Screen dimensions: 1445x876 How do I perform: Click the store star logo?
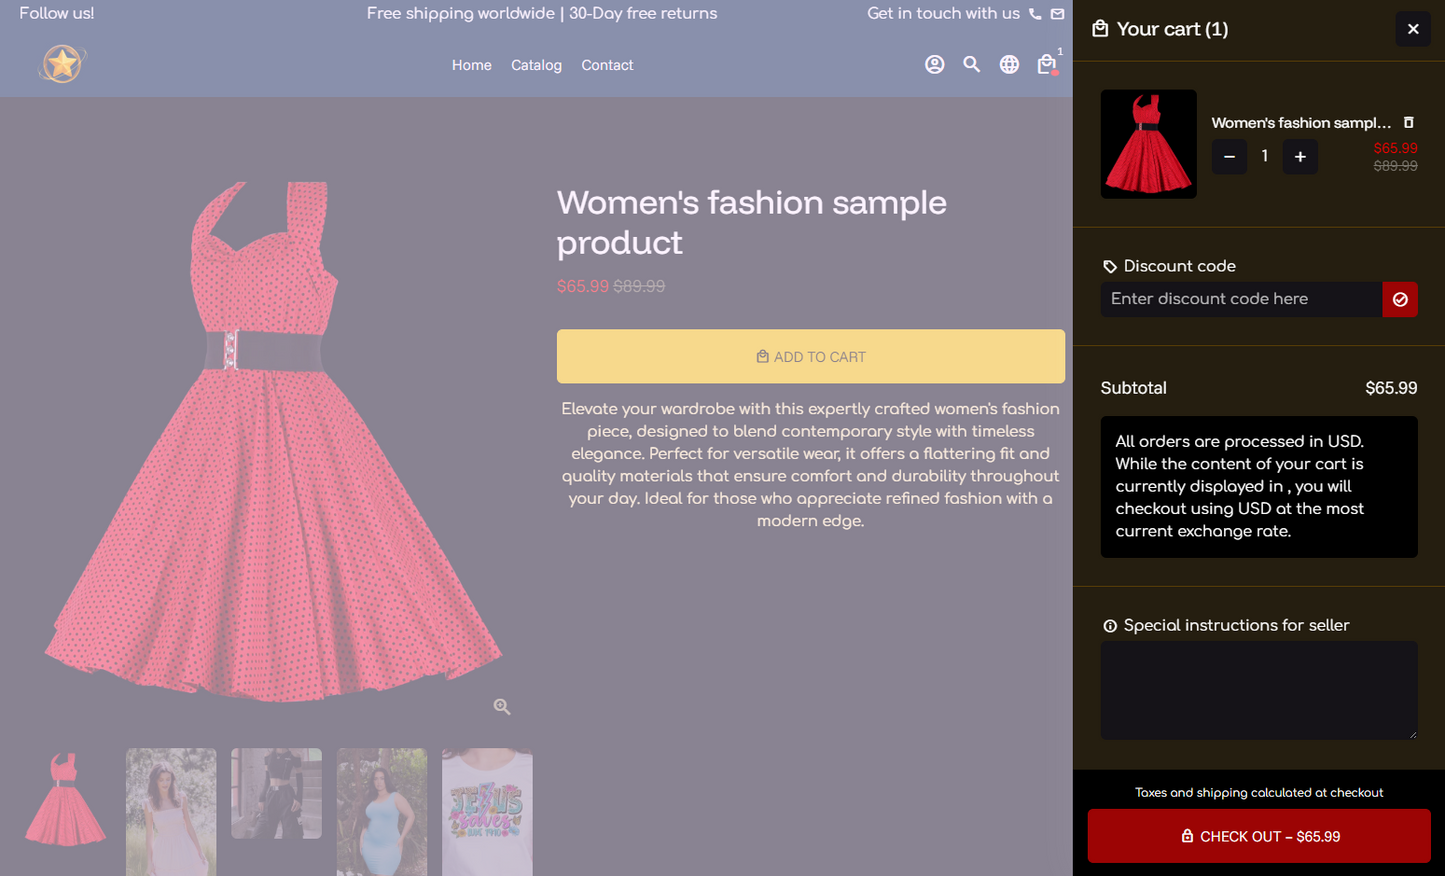click(62, 65)
